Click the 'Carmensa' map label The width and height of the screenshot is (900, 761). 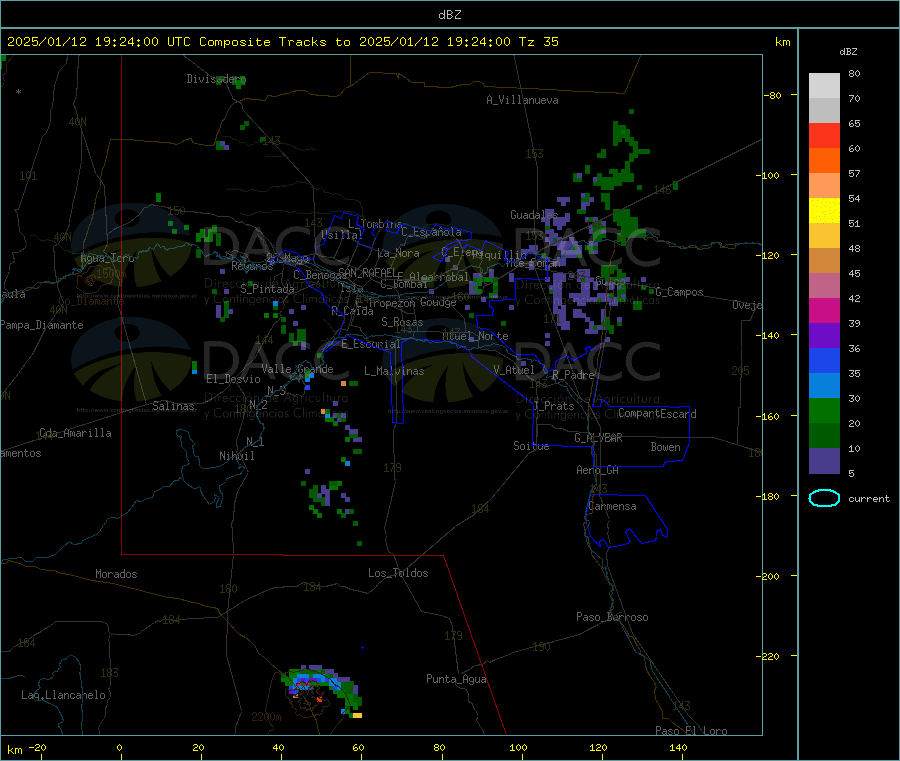point(612,506)
